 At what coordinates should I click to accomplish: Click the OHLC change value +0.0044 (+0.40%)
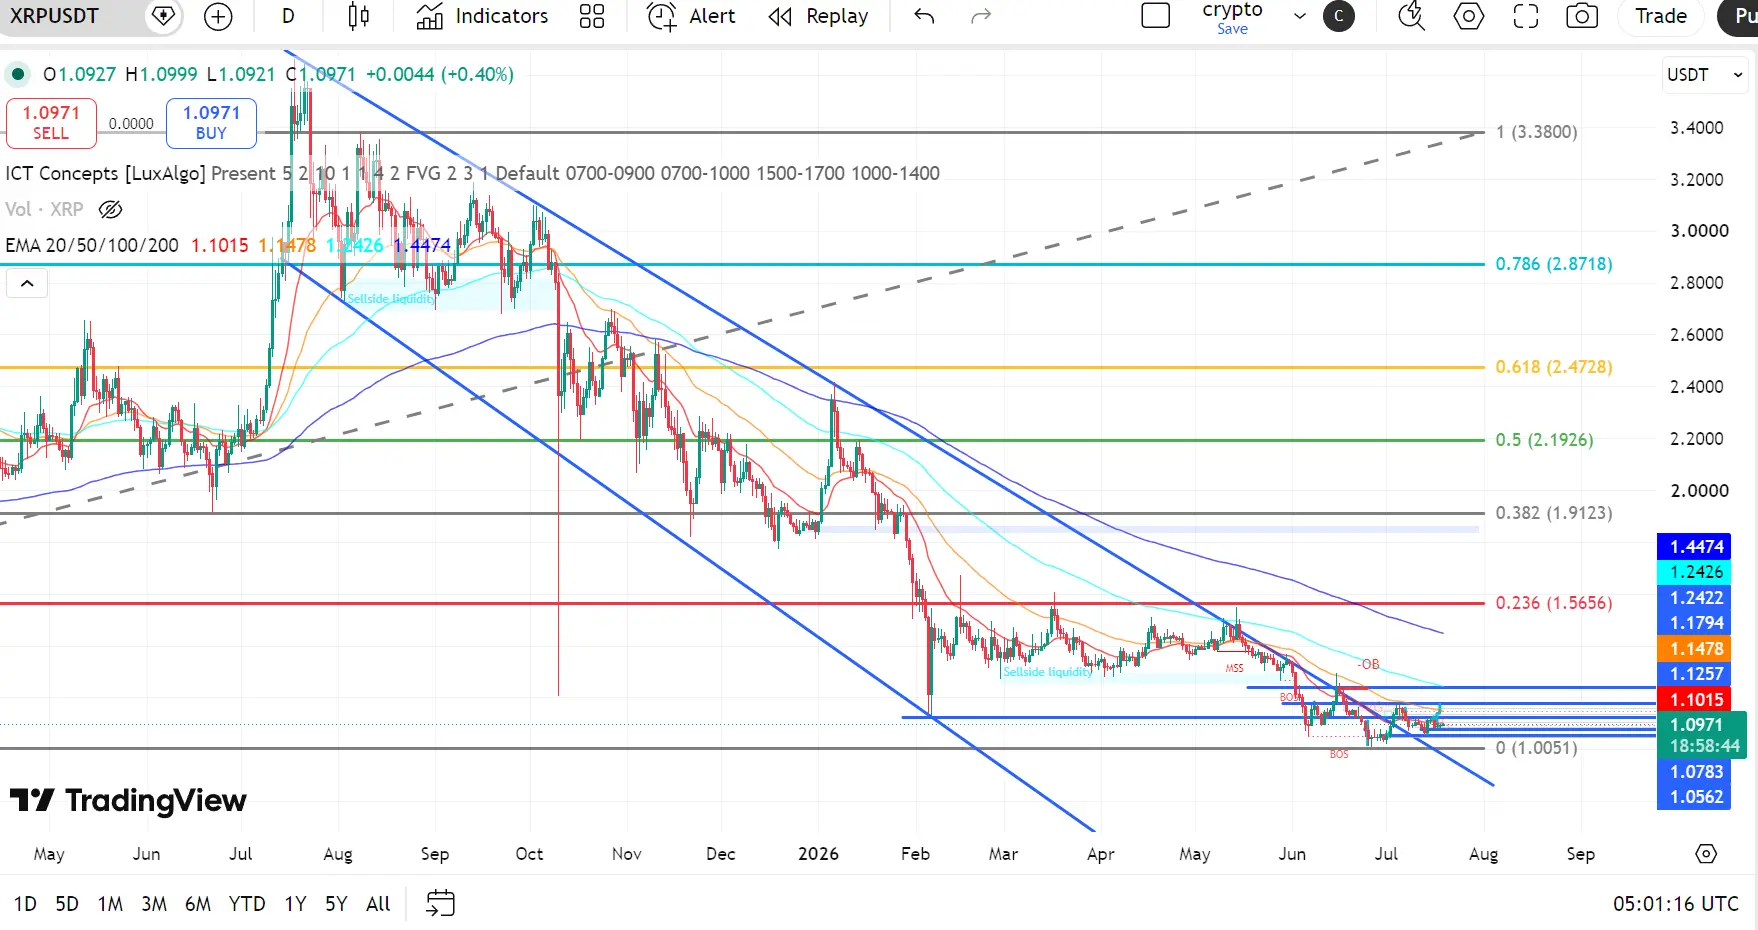pos(439,74)
